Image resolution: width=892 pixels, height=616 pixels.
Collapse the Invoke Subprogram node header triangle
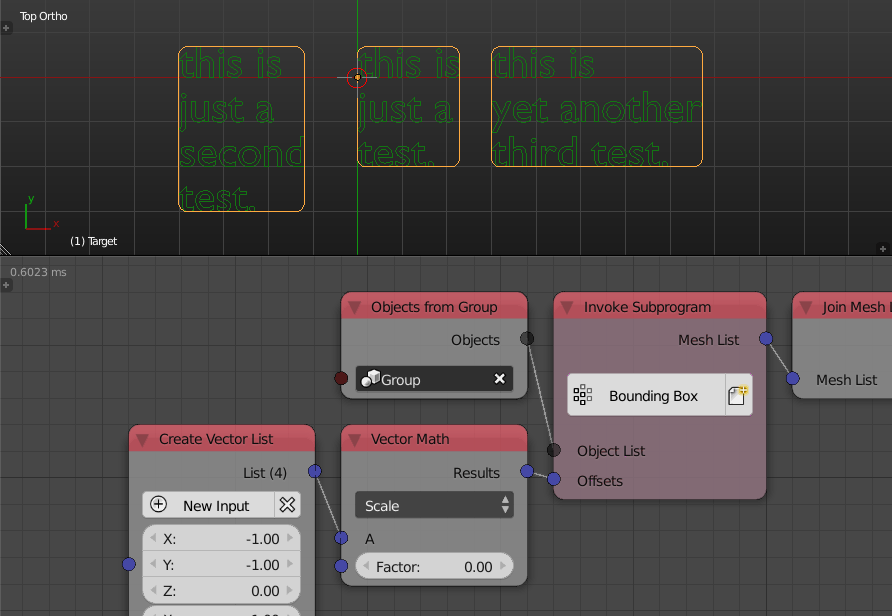[x=568, y=306]
